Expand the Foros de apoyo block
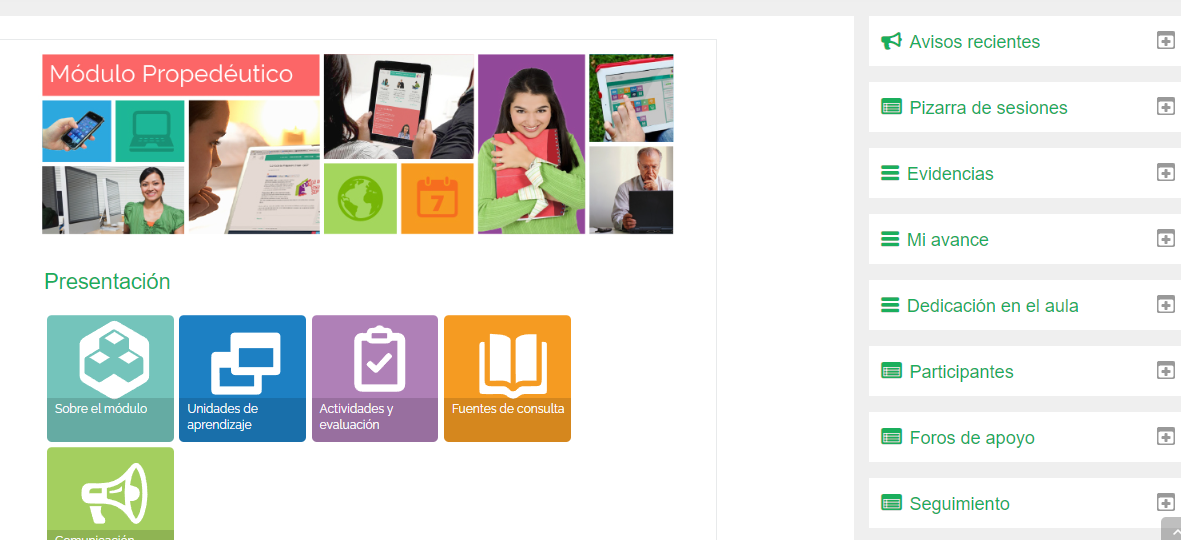 click(x=1165, y=436)
